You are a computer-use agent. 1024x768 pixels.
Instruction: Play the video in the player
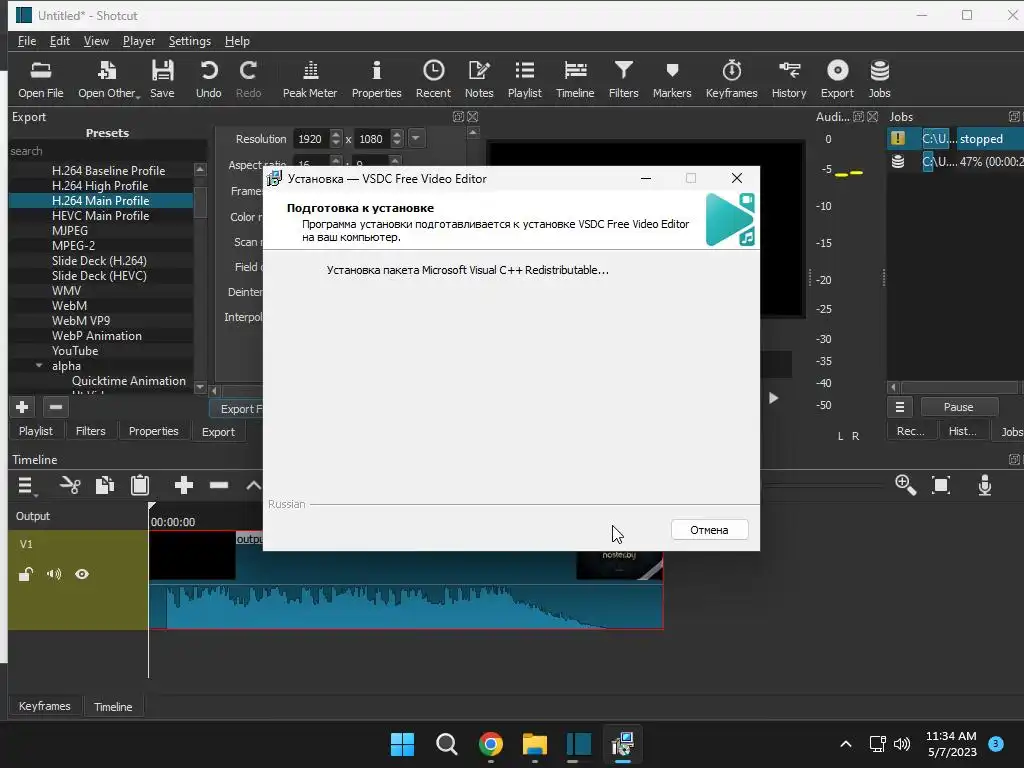(x=773, y=398)
